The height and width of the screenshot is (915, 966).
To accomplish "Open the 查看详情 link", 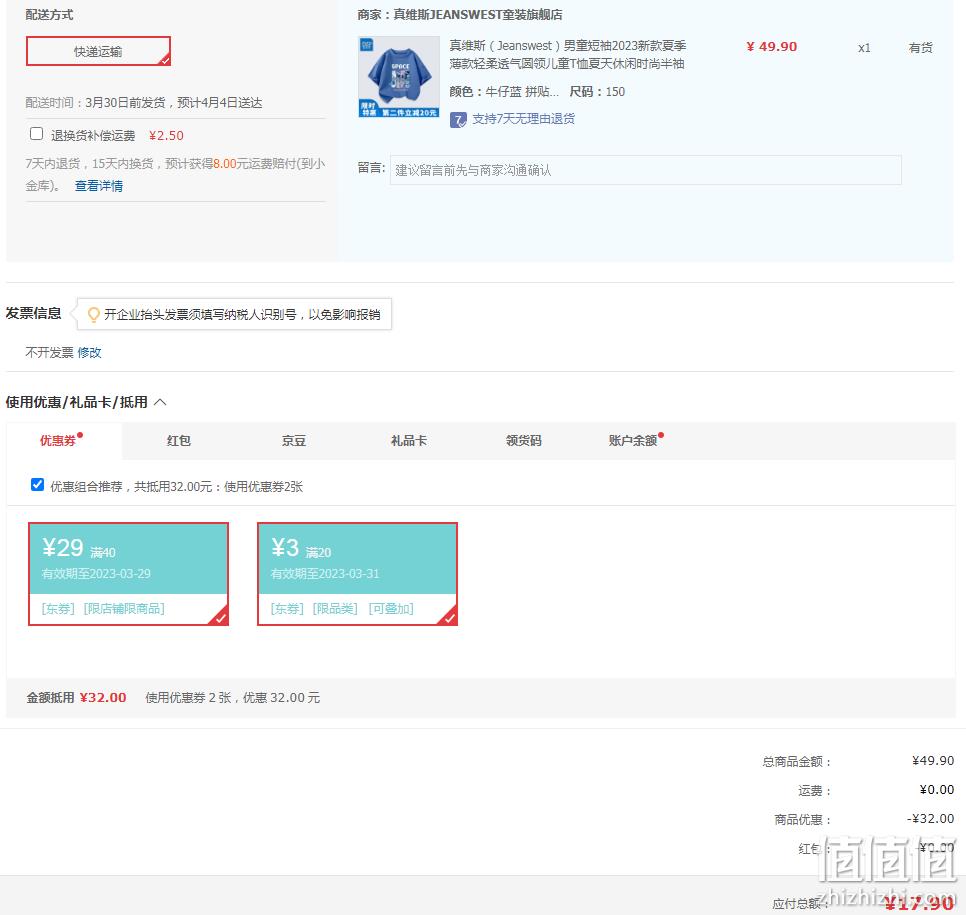I will [x=99, y=185].
